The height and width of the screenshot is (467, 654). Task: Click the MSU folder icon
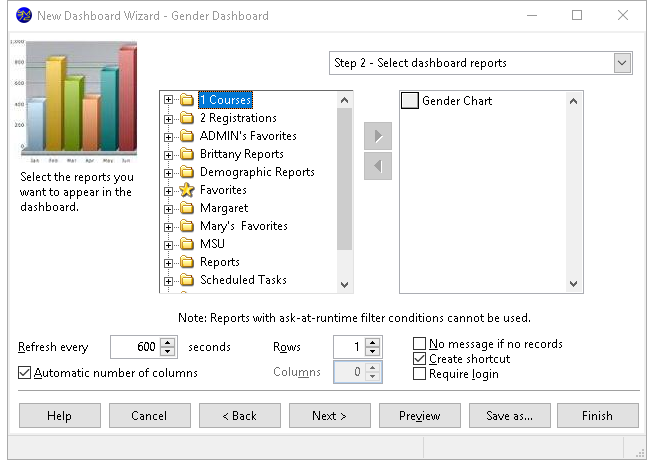point(187,244)
